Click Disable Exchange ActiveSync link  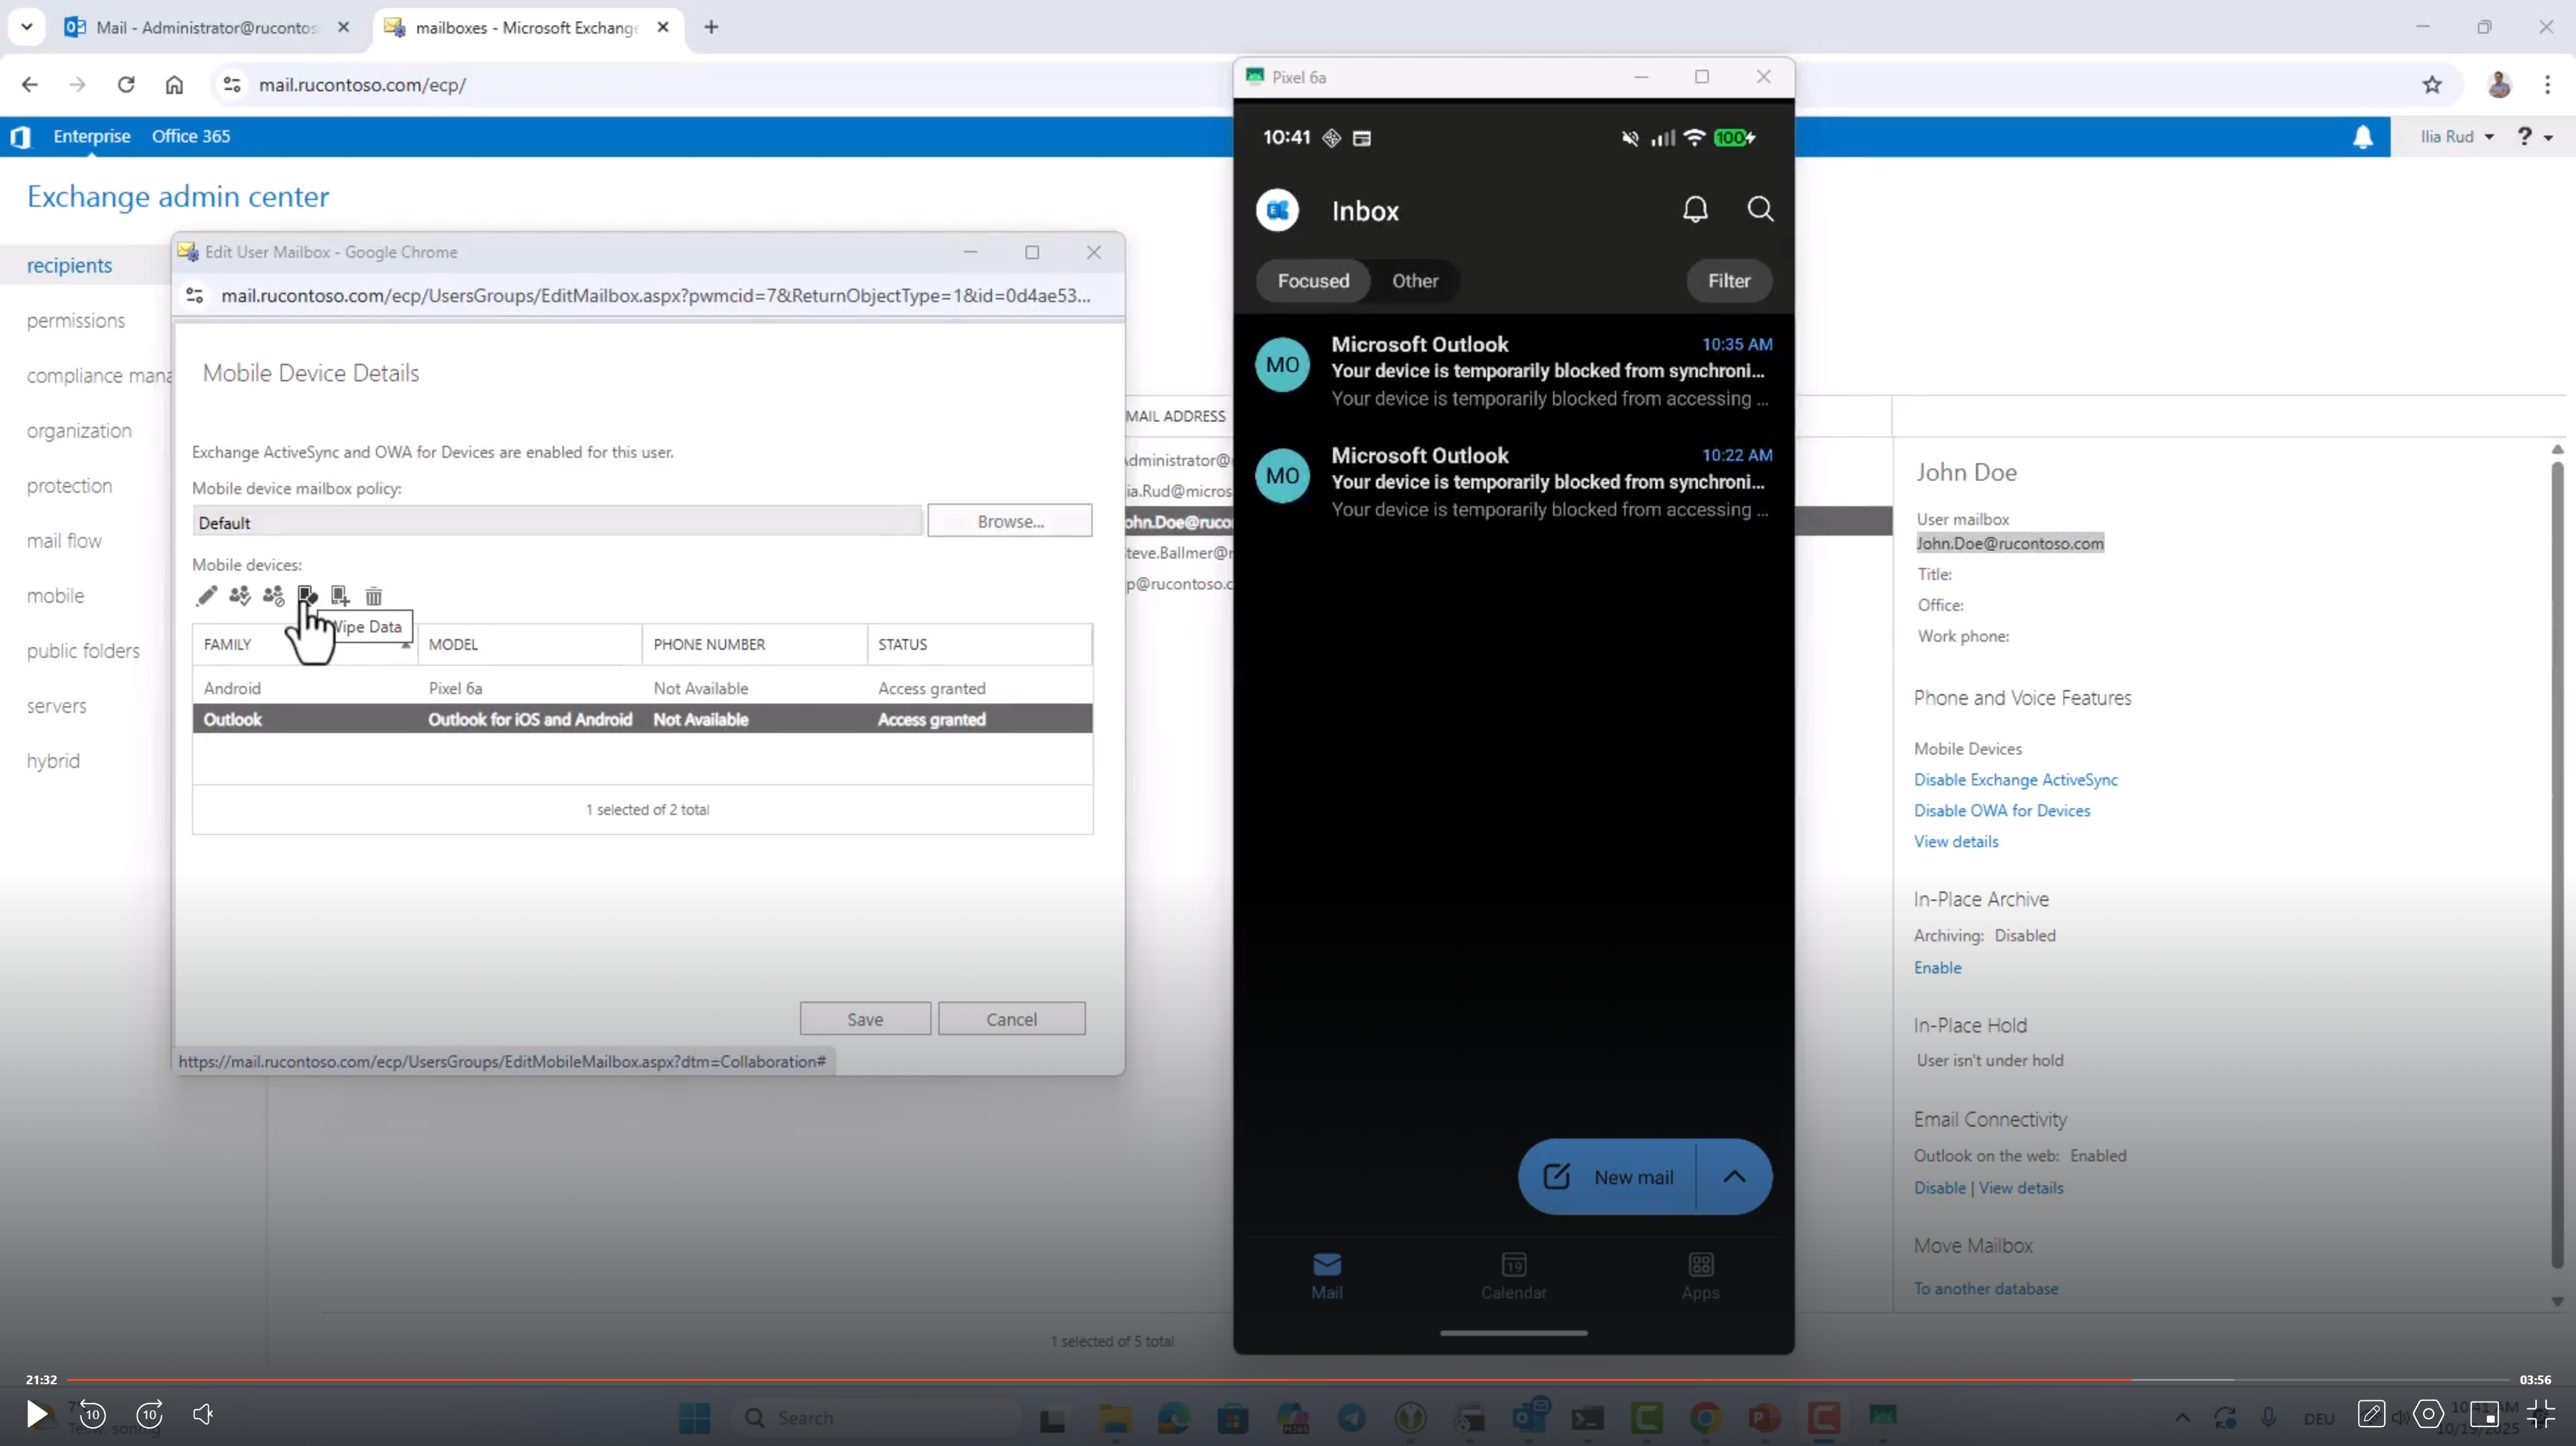tap(2015, 780)
